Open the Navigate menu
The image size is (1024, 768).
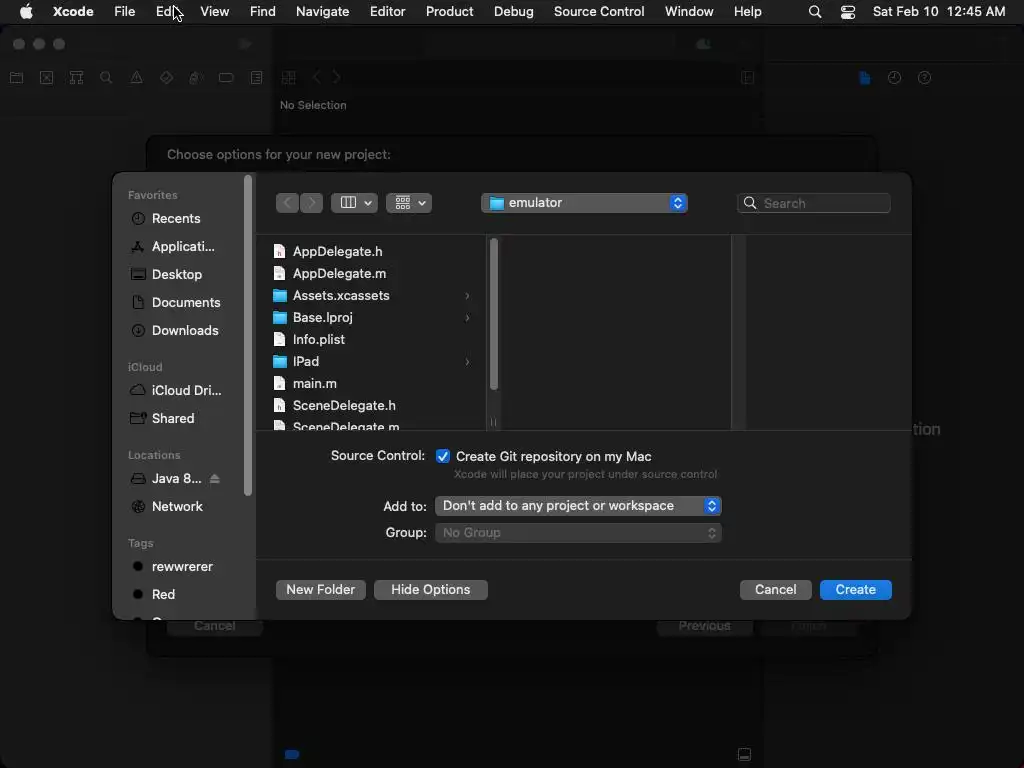click(323, 11)
